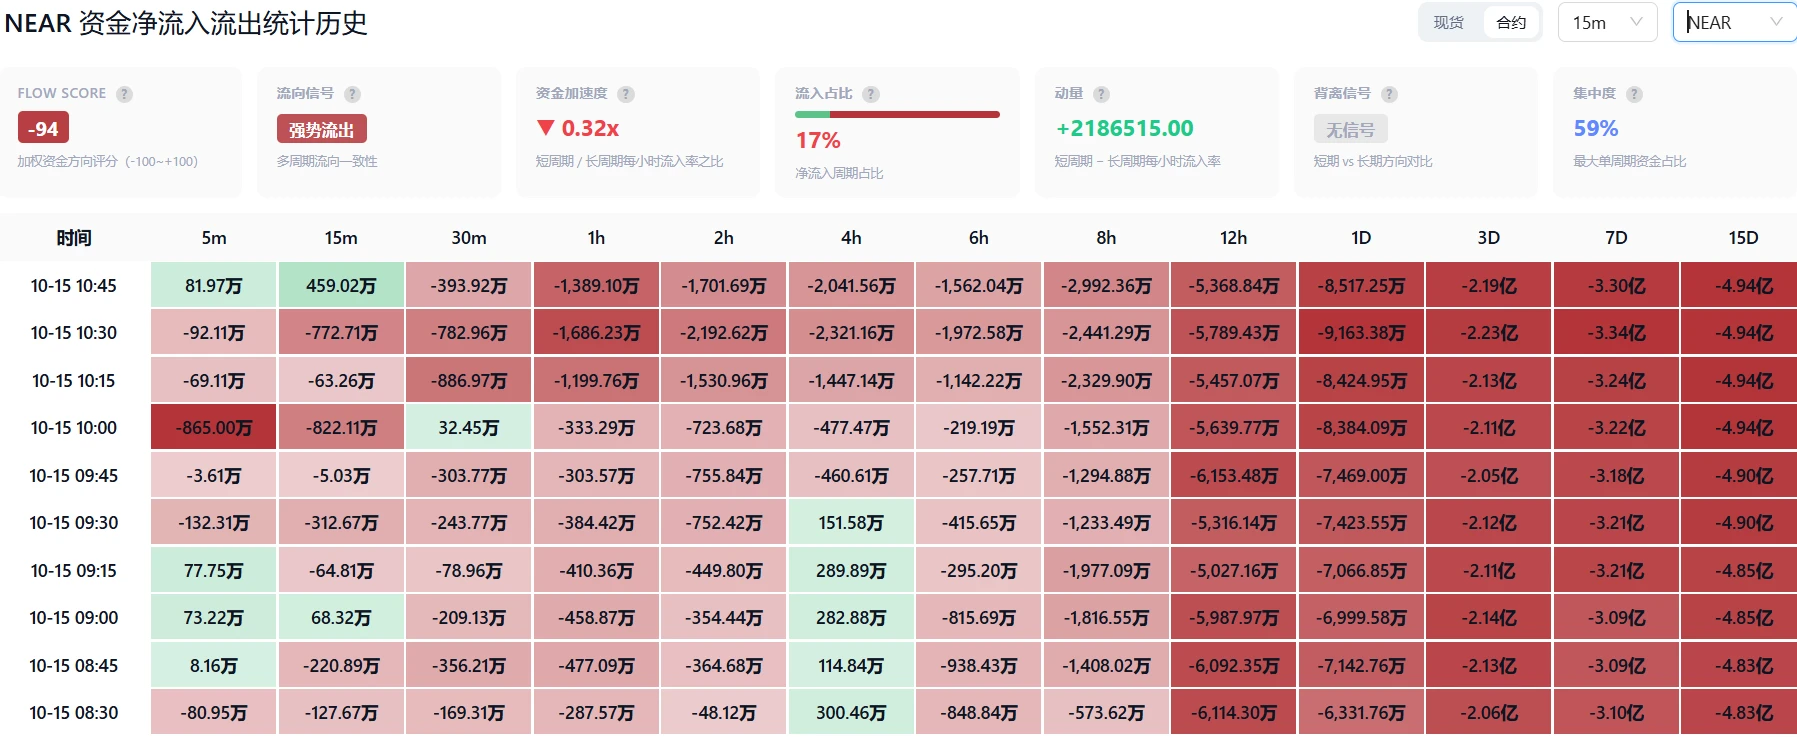Click the FLOW SCORE help icon
Viewport: 1797px width, 737px height.
pos(124,94)
